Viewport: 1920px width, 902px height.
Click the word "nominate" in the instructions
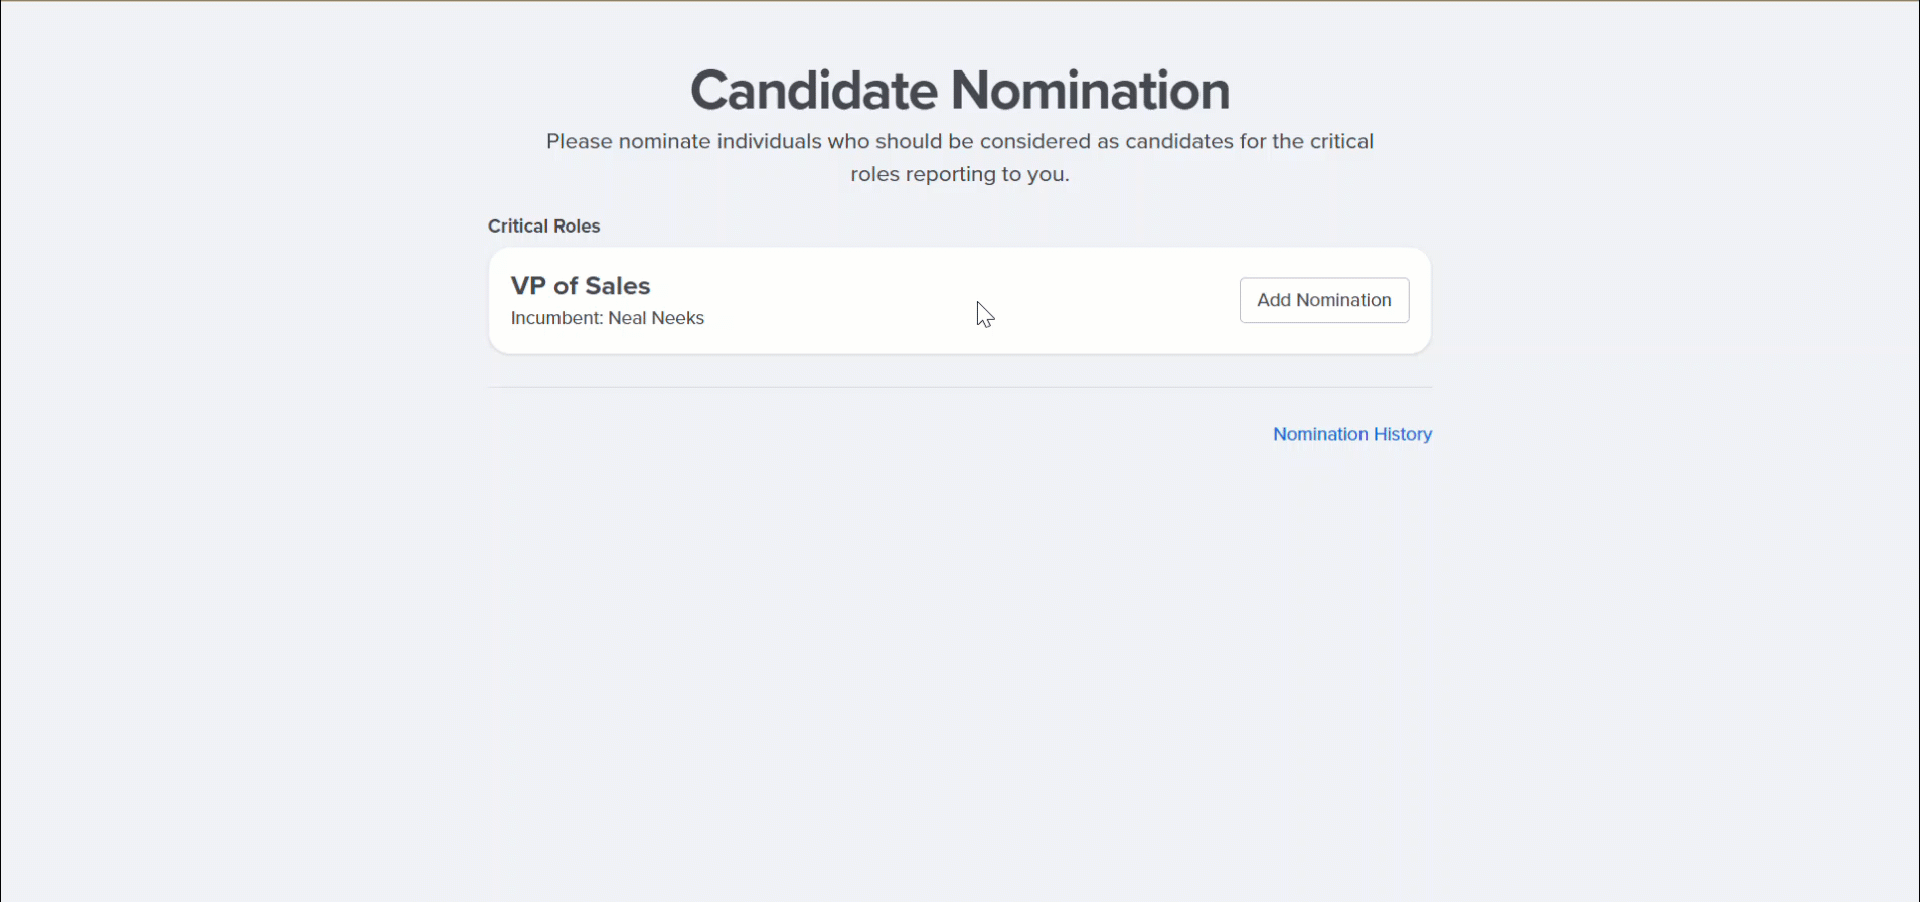[x=664, y=141]
